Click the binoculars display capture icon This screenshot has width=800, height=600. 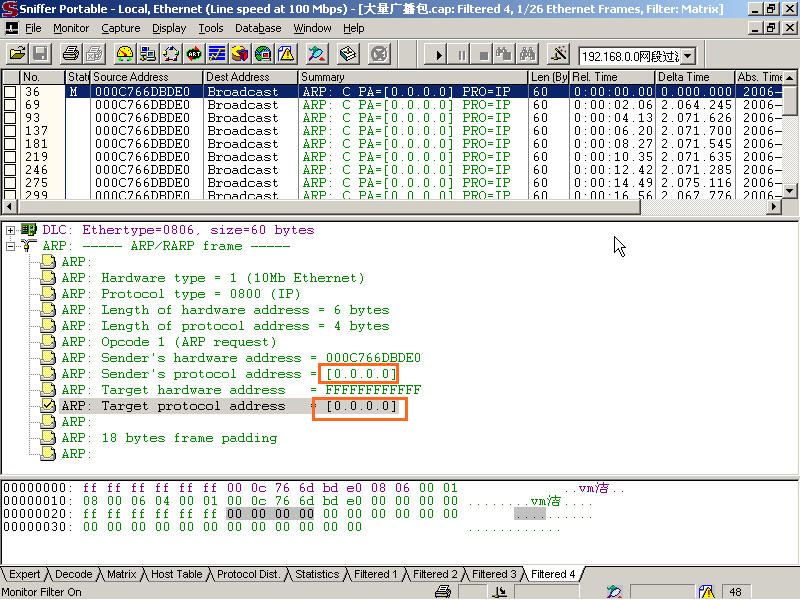529,54
